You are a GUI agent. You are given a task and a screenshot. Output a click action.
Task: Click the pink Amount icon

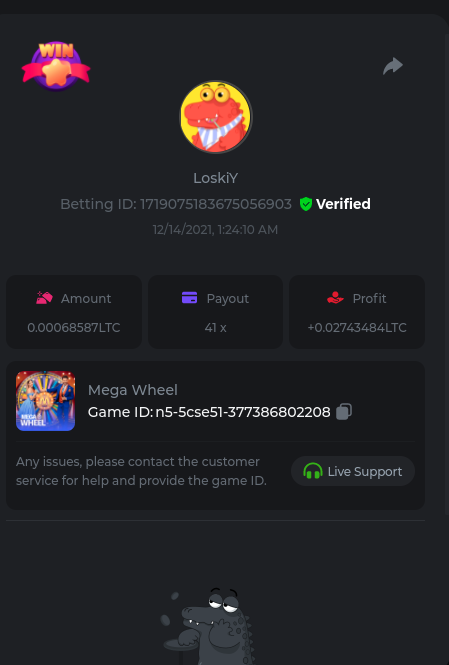45,298
